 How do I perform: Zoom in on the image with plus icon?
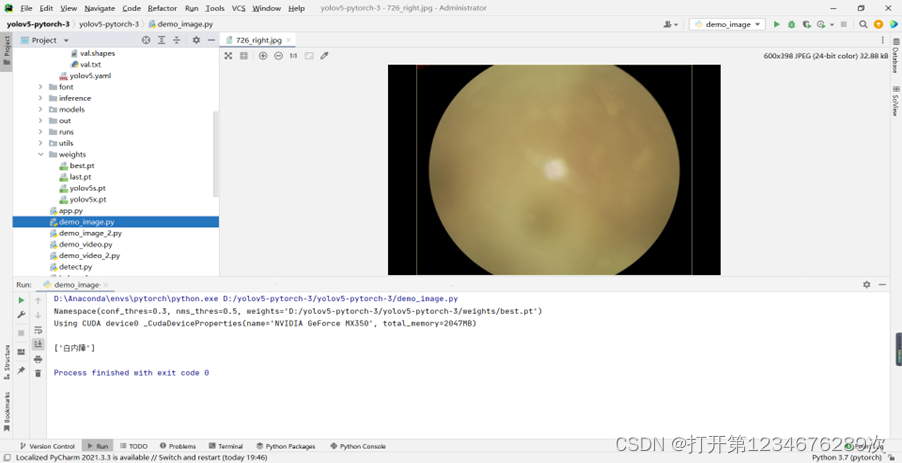[x=263, y=56]
